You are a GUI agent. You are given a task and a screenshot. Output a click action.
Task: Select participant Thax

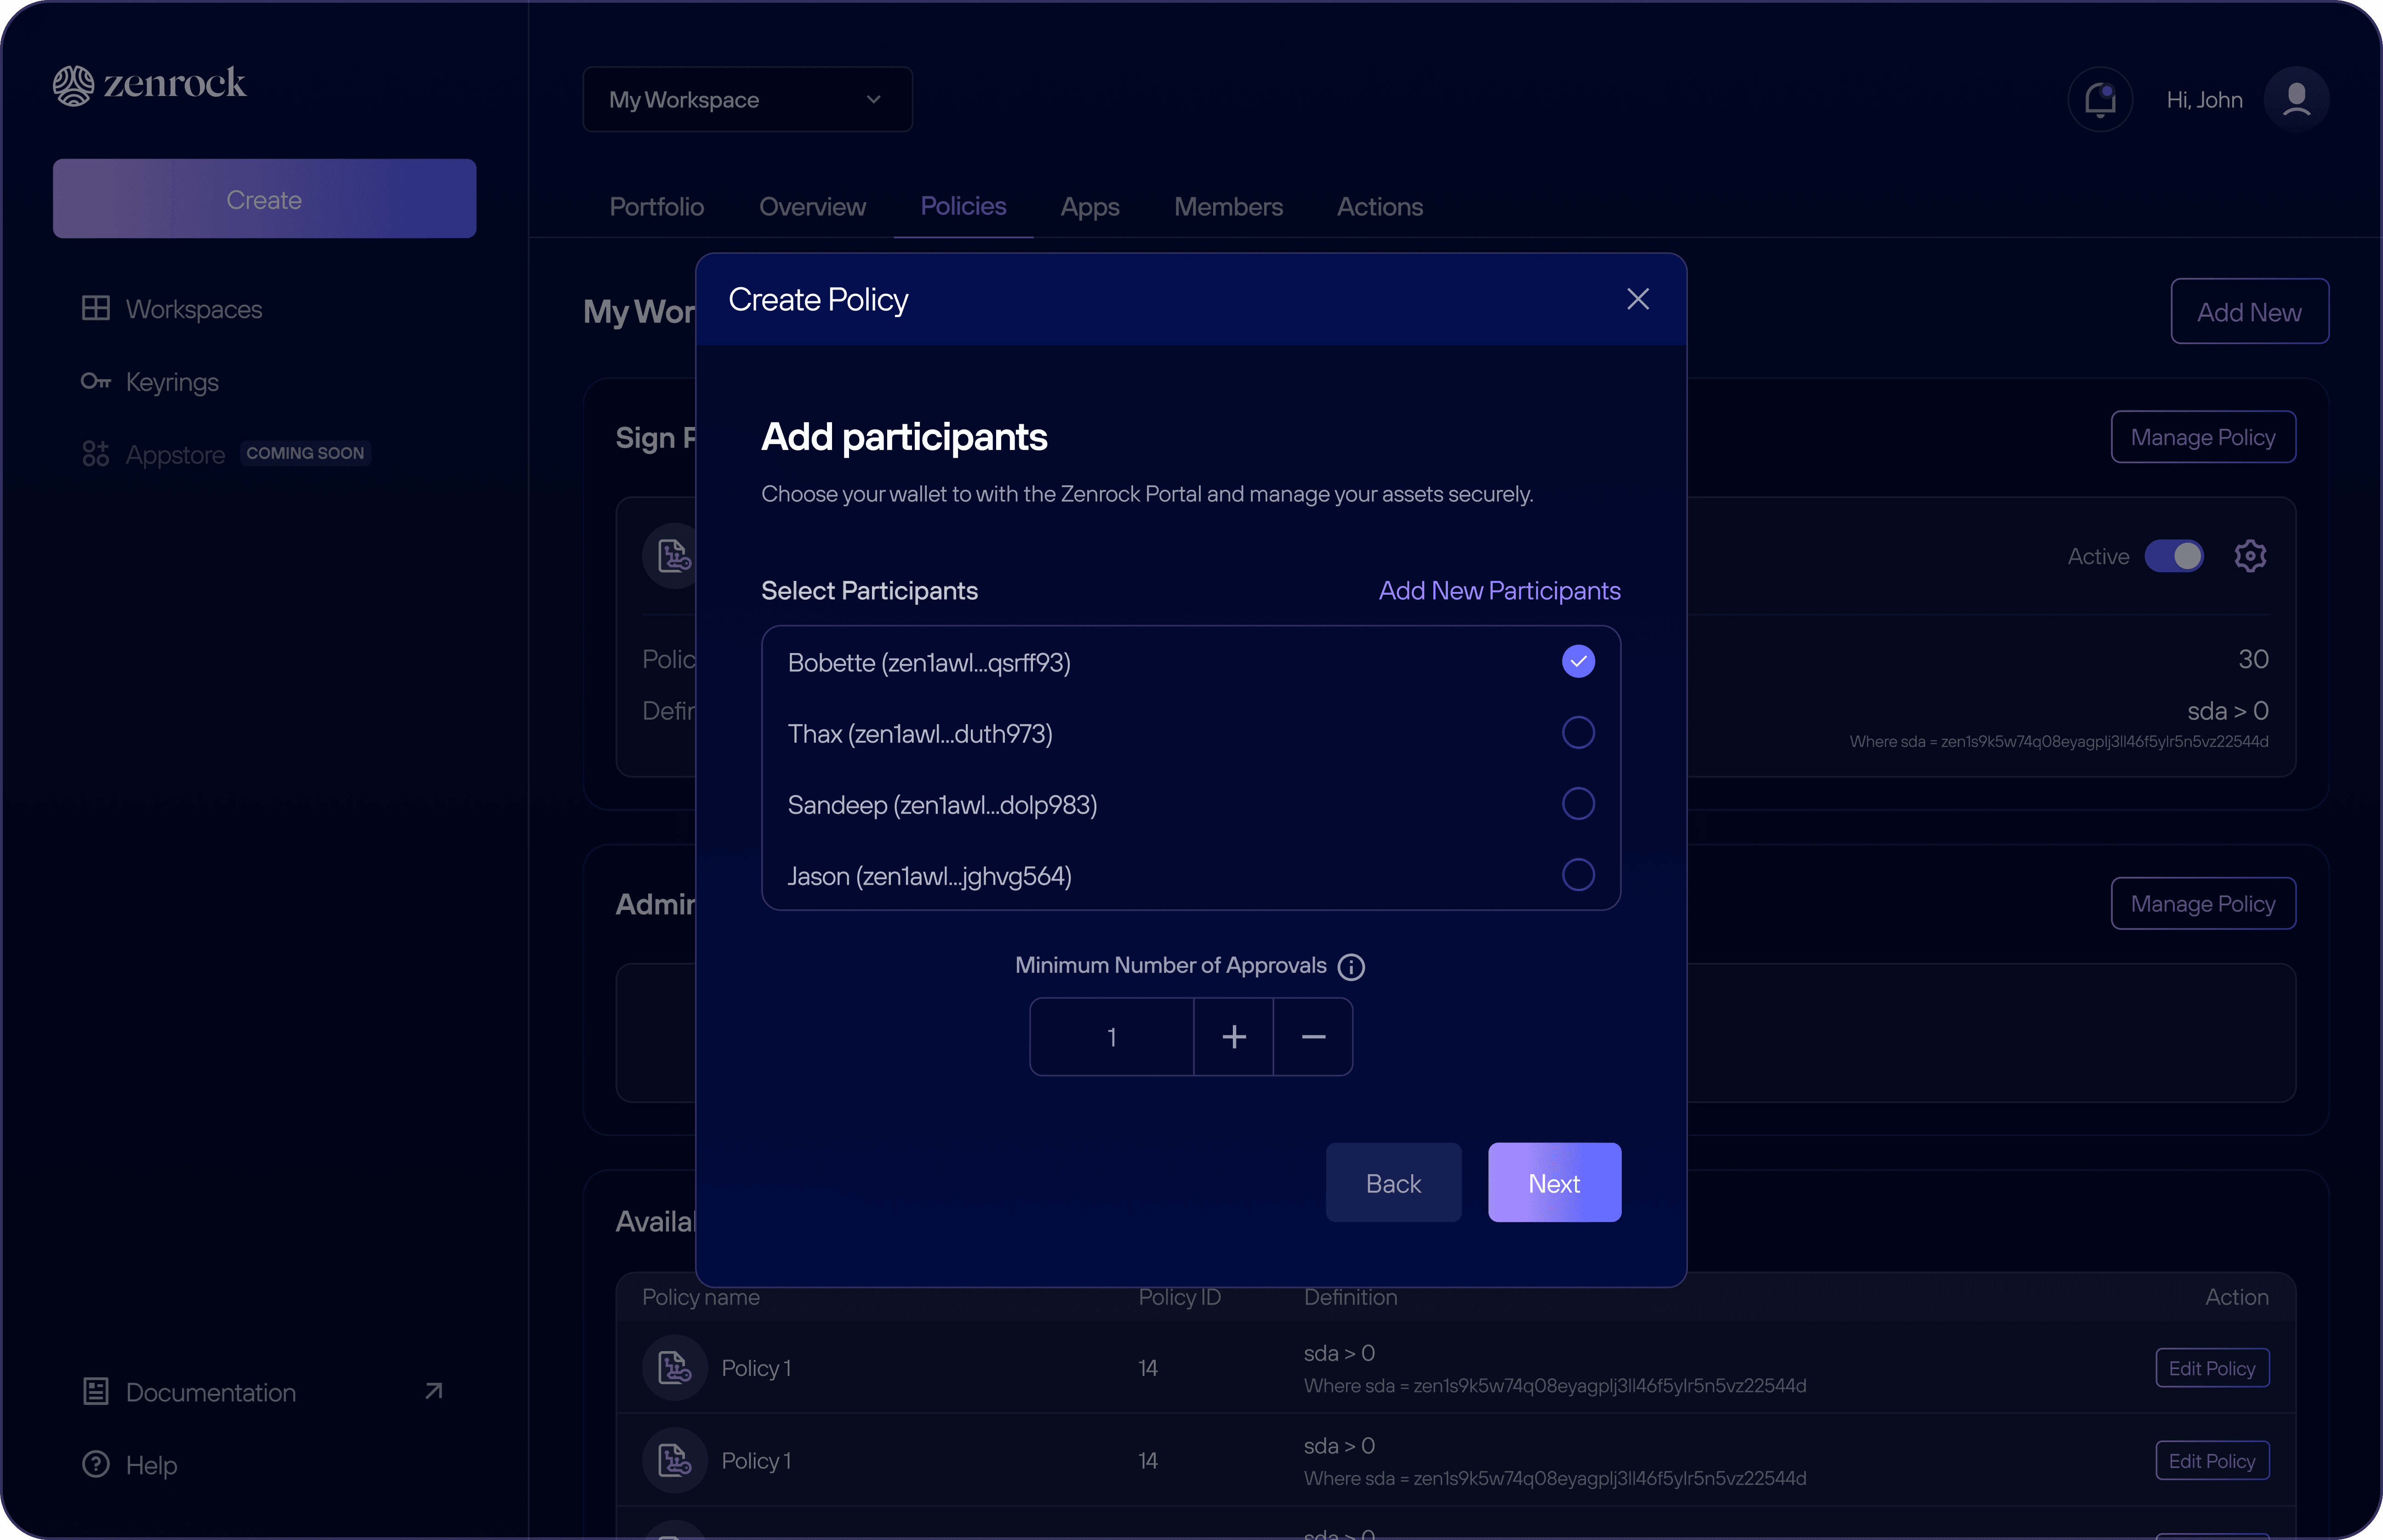tap(1577, 733)
